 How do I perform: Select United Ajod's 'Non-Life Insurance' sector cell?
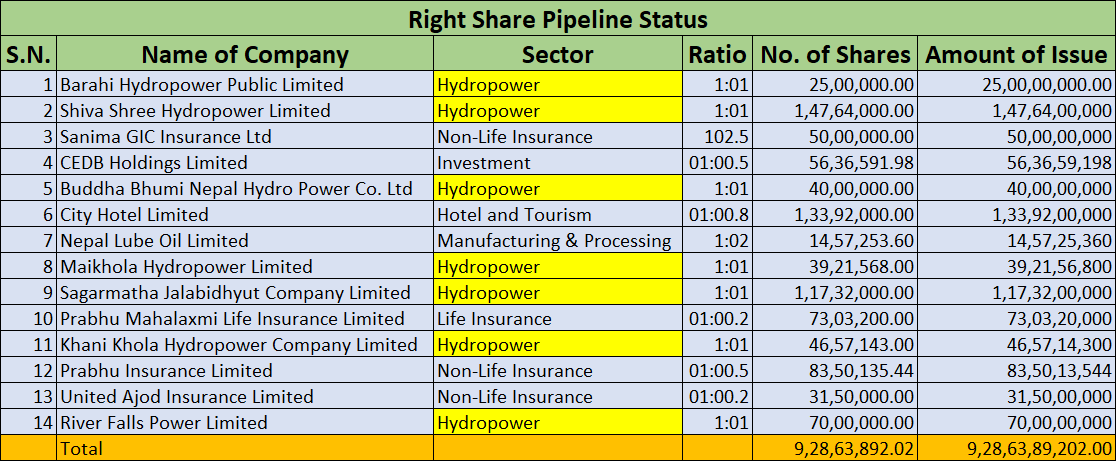coord(558,397)
